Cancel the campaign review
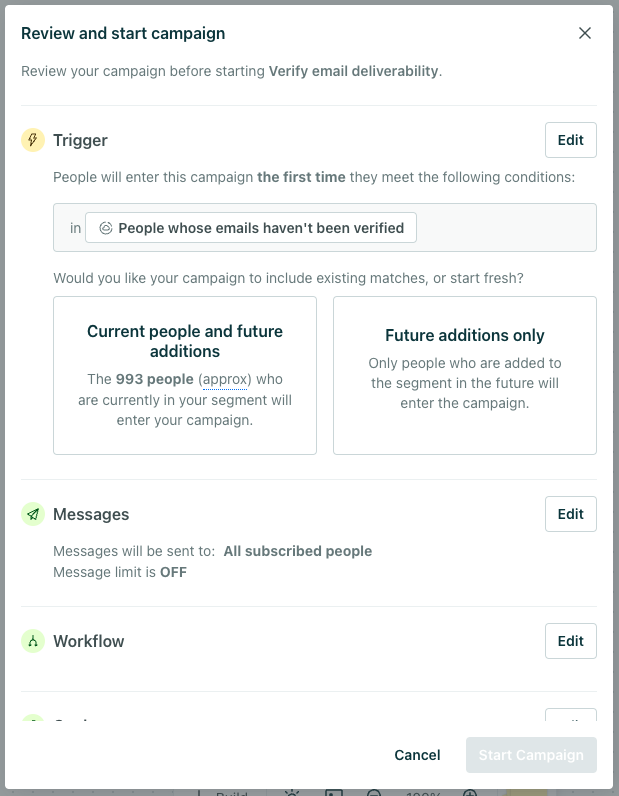Screen dimensions: 619x796 click(x=417, y=755)
